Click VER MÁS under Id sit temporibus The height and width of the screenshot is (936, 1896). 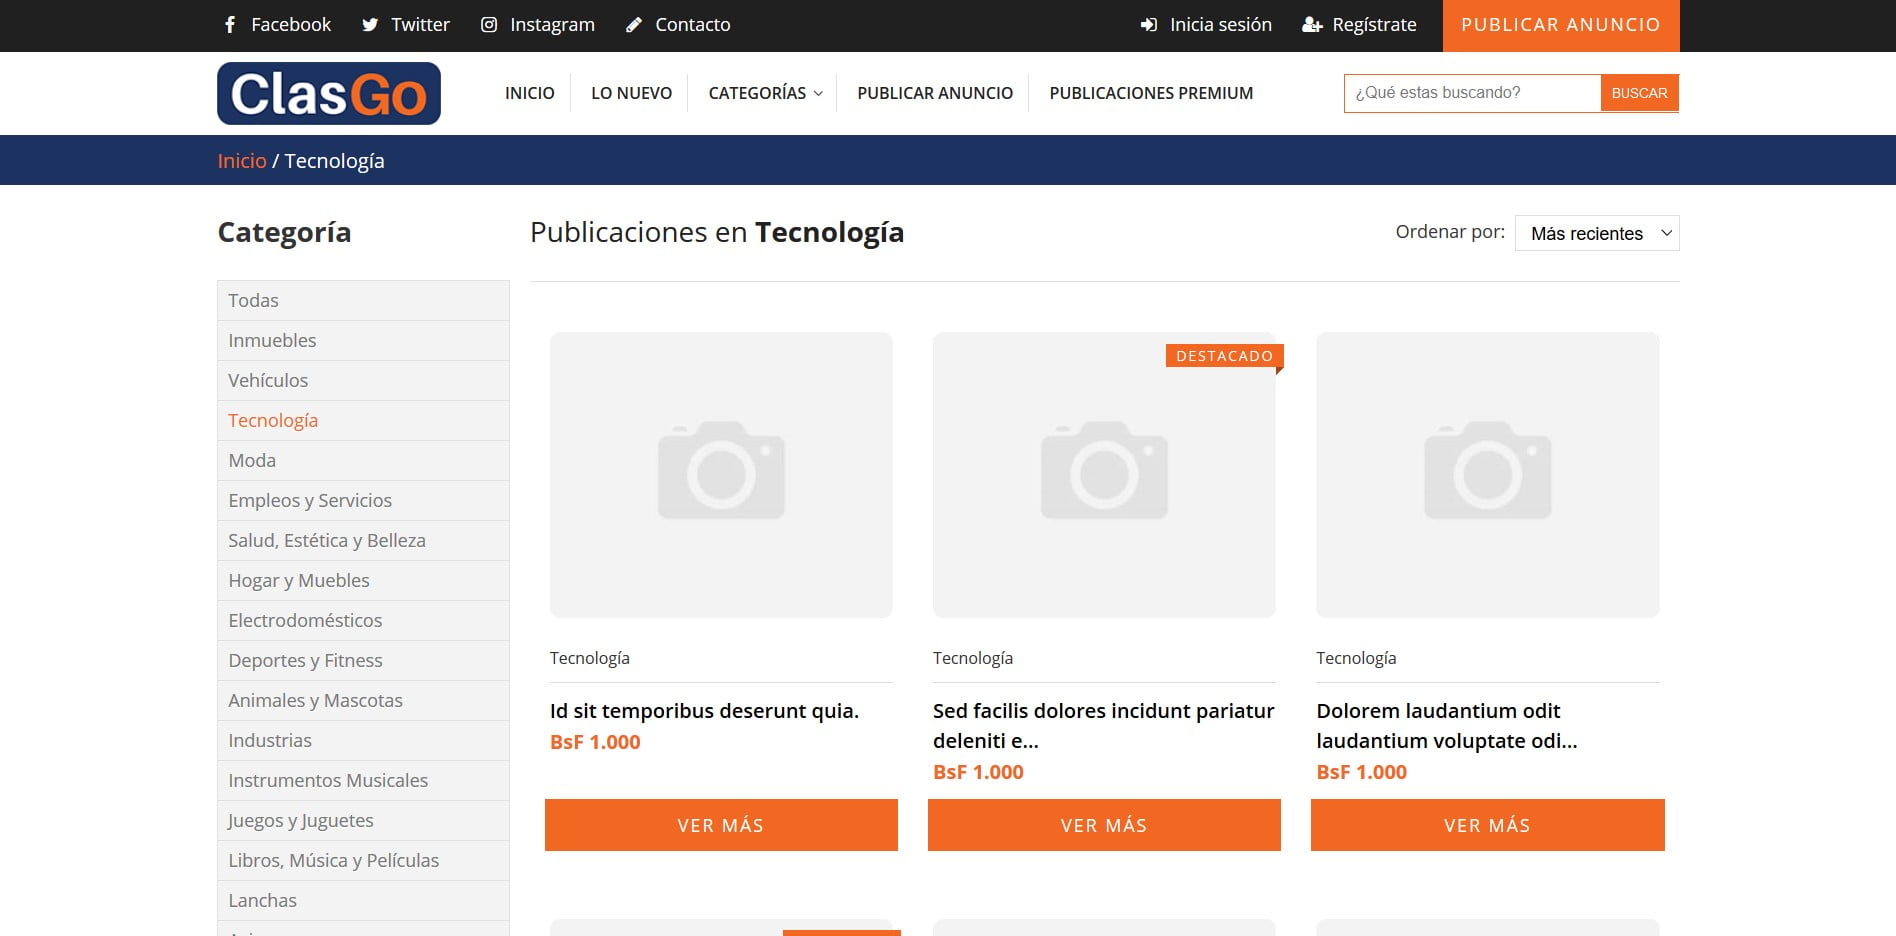[721, 825]
